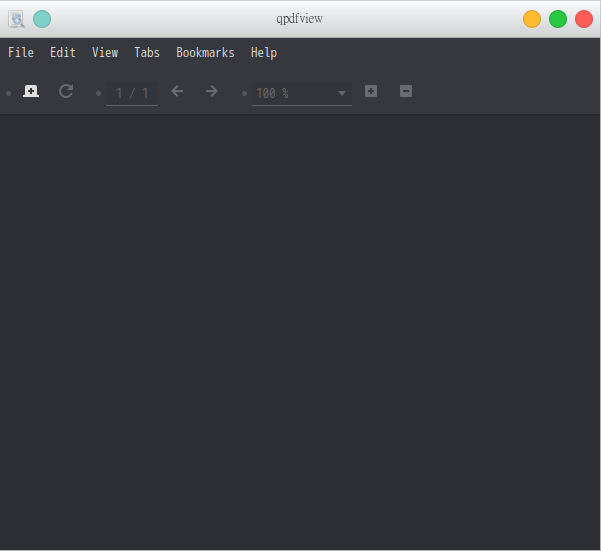Close window with the red button
This screenshot has height=551, width=601.
[584, 19]
